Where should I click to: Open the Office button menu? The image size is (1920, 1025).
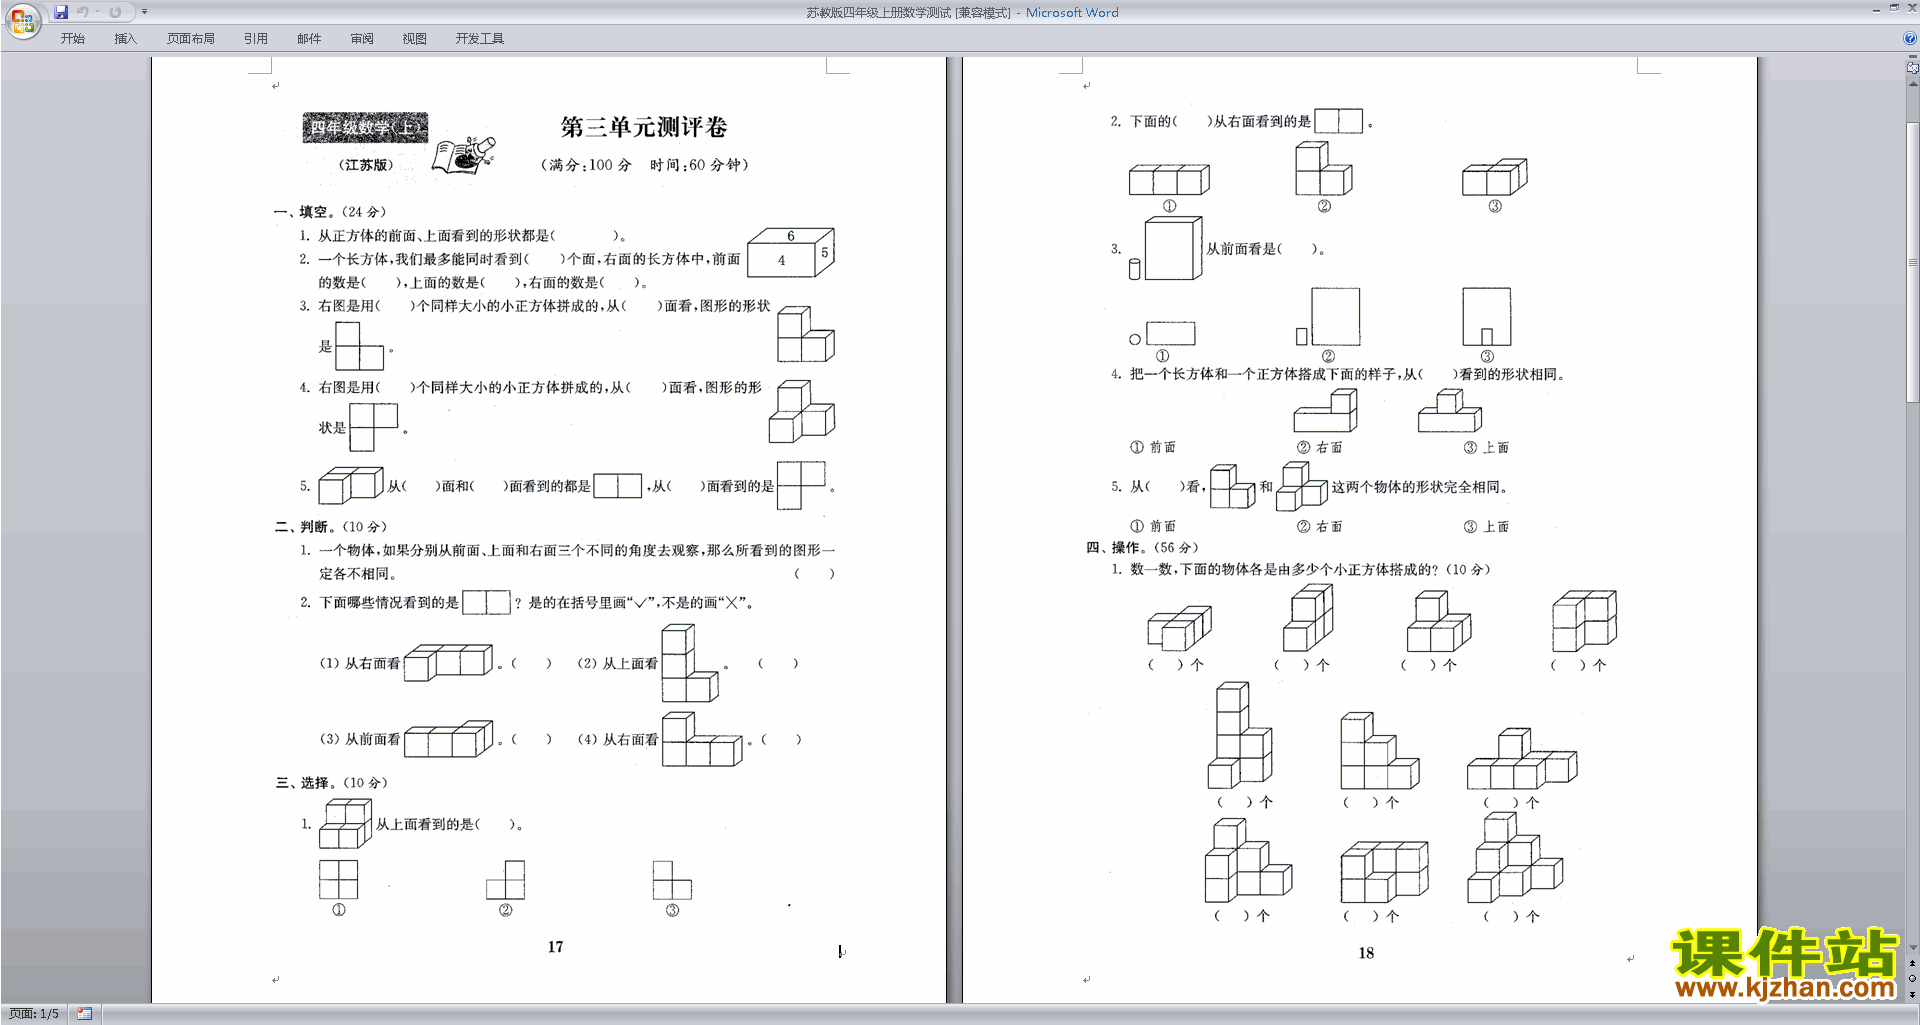pos(22,20)
